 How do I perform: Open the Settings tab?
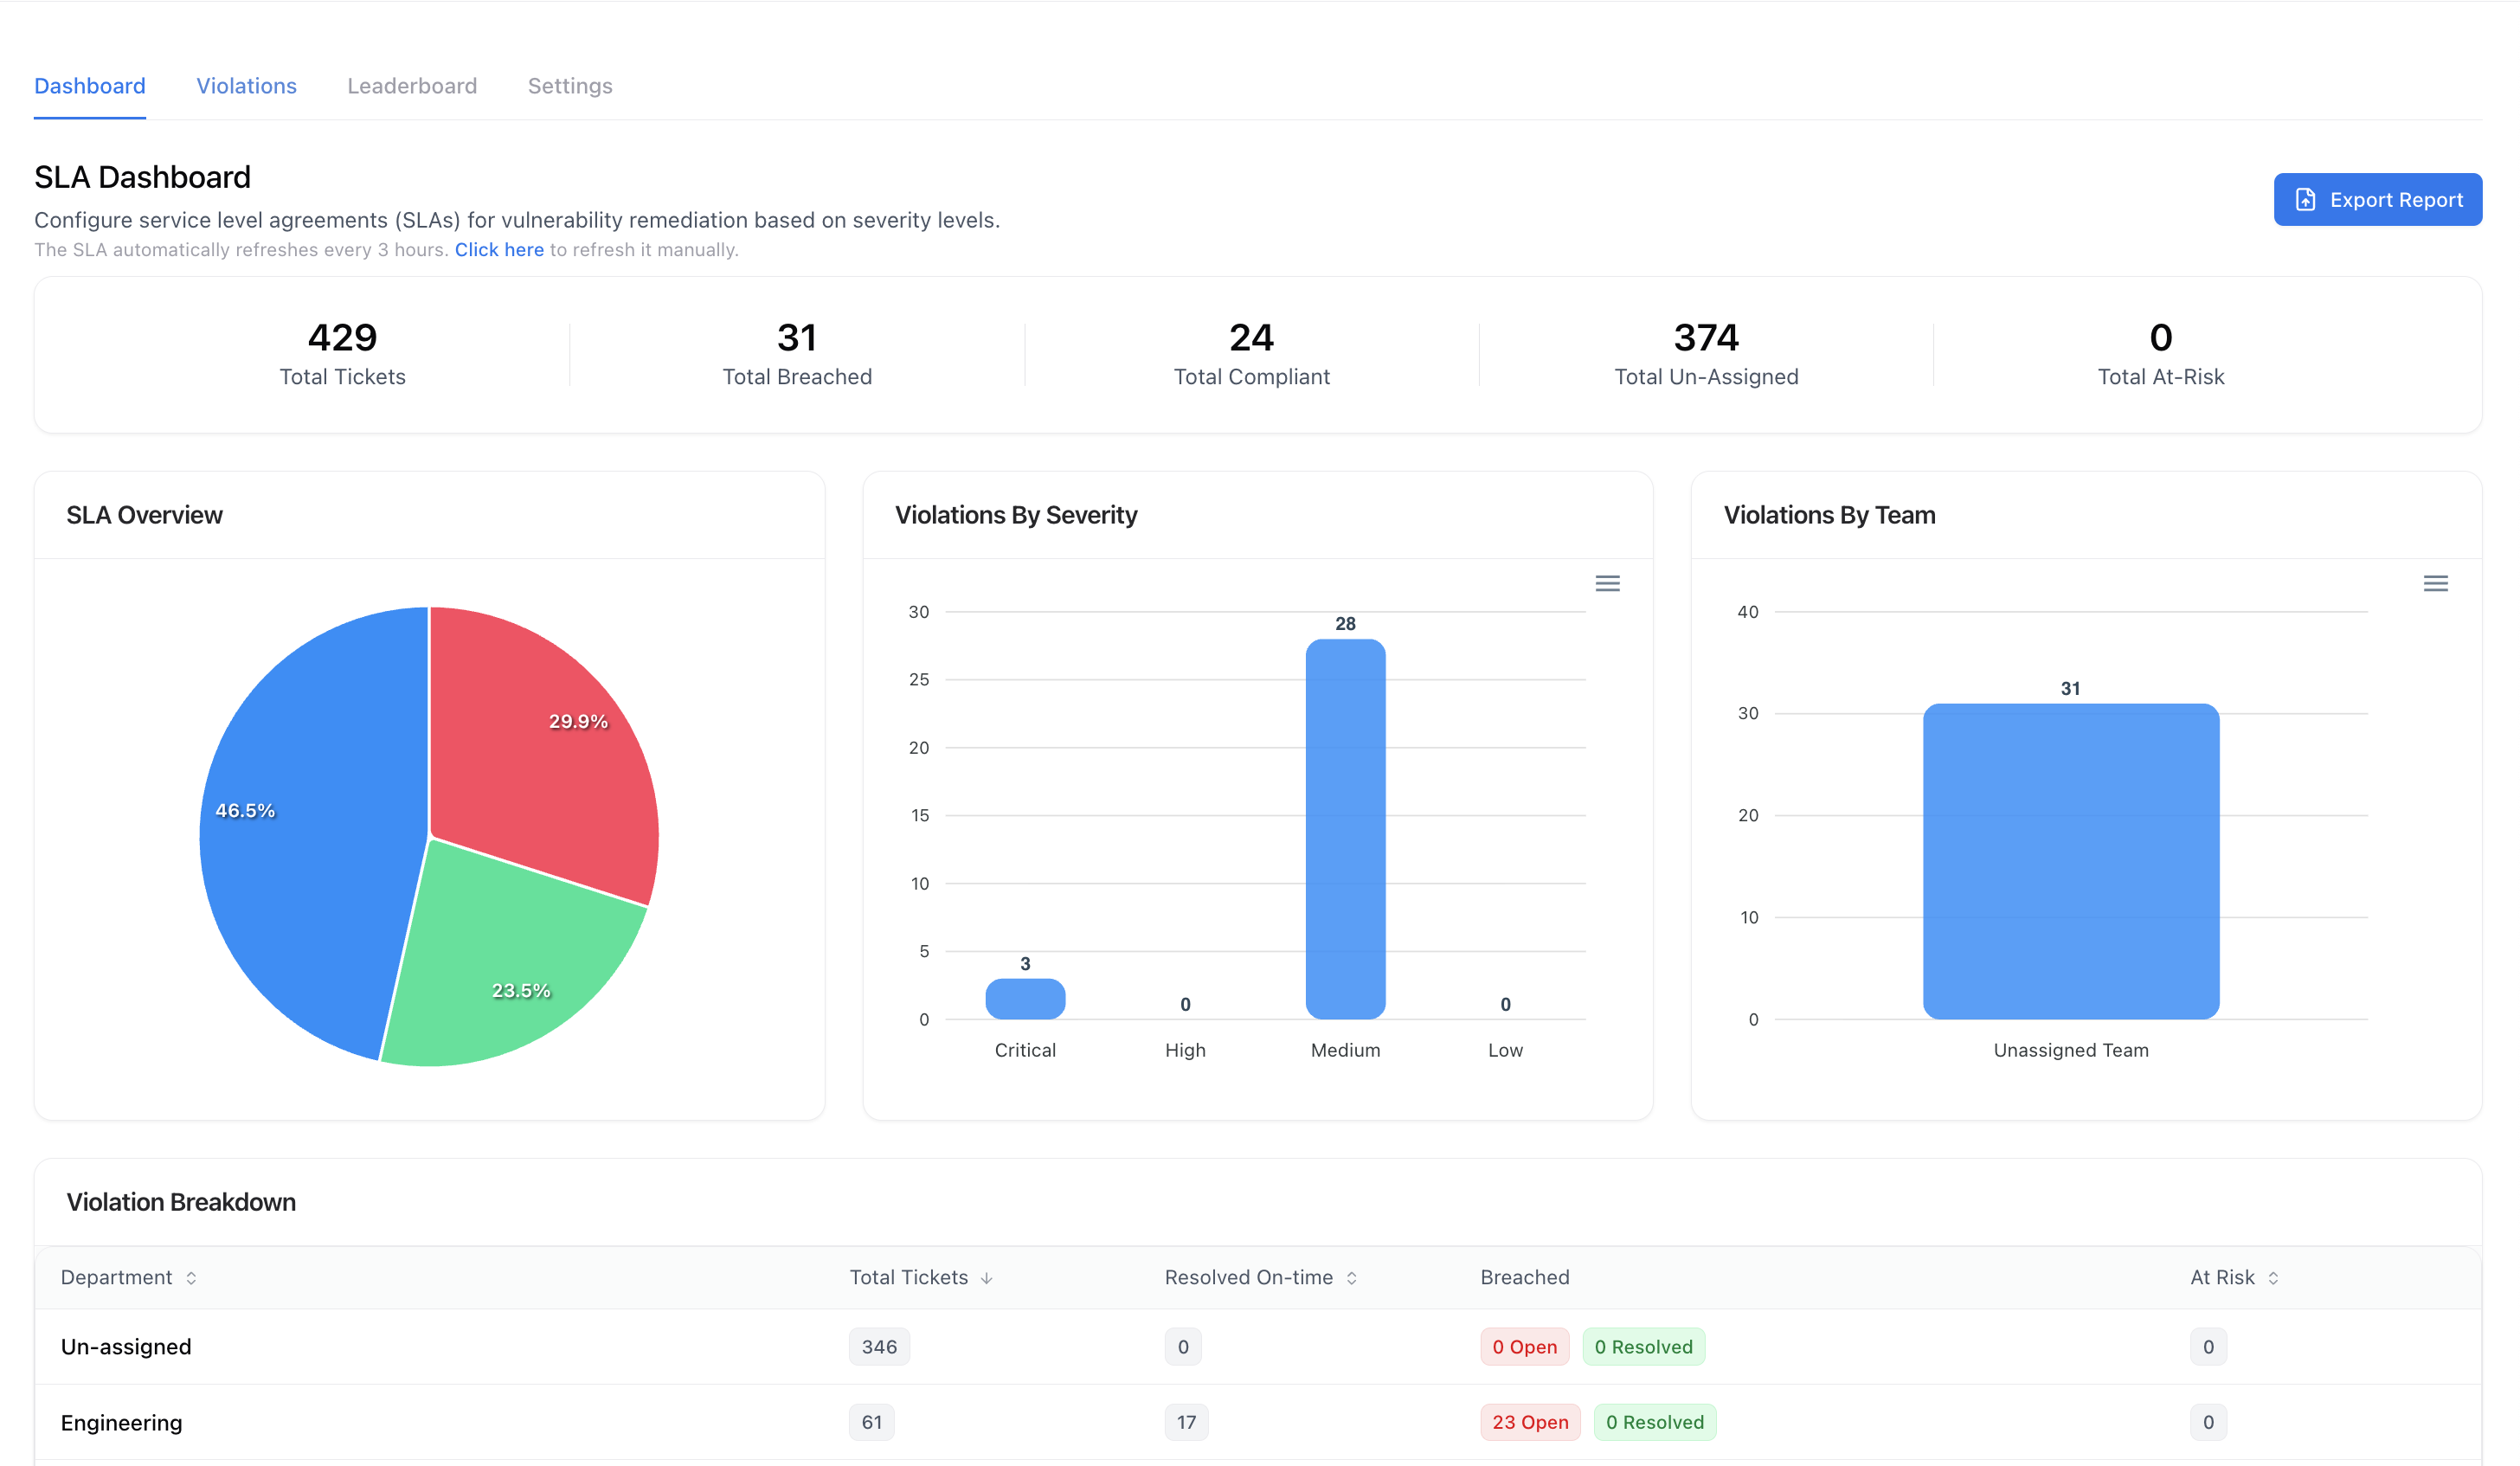(x=570, y=86)
